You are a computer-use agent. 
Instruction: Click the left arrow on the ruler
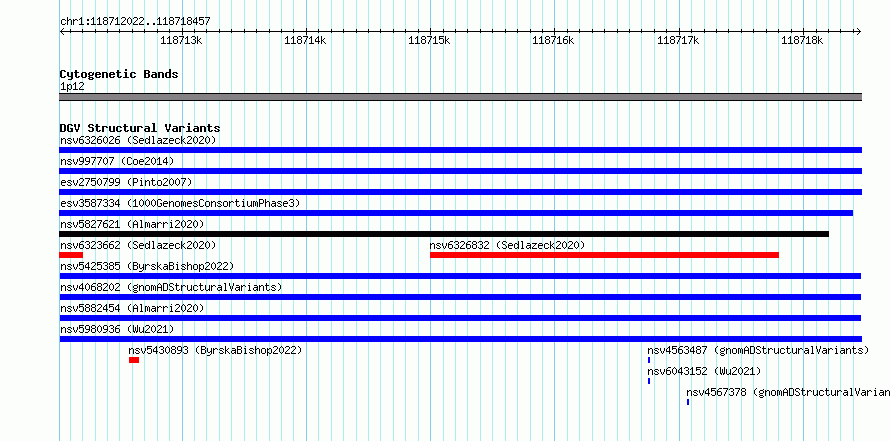pos(63,31)
